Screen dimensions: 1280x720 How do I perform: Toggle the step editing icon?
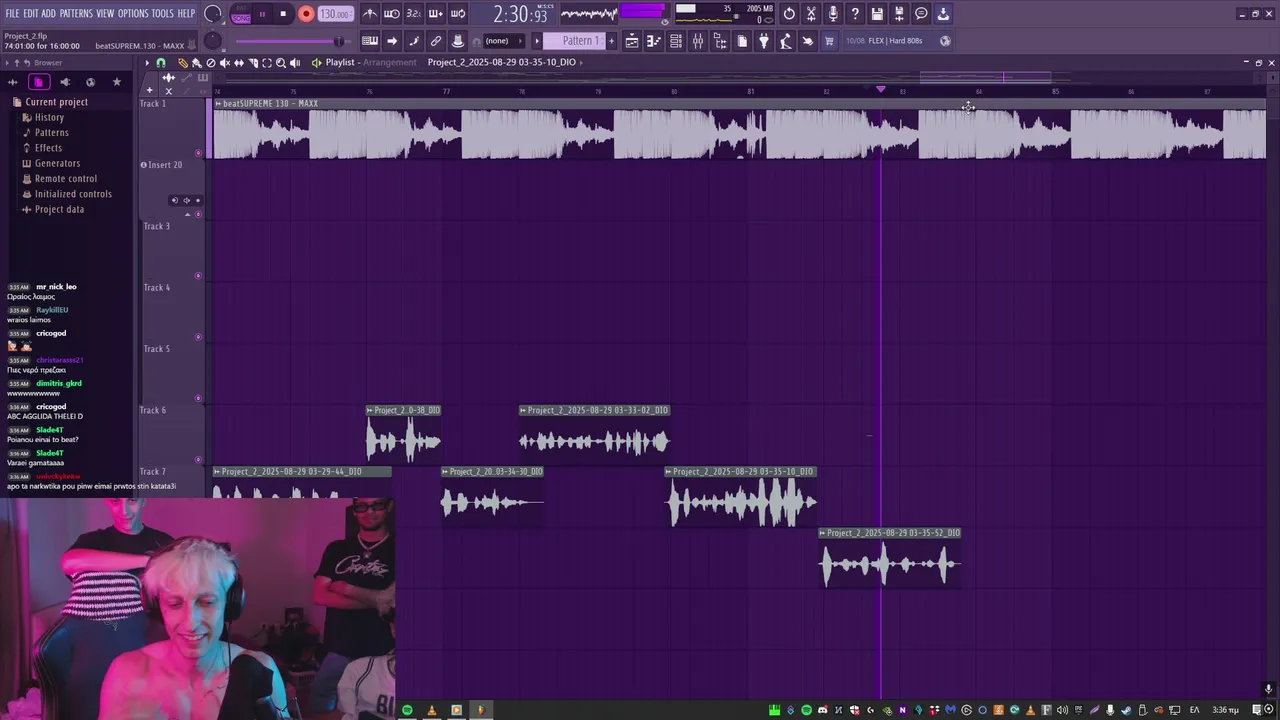click(x=414, y=41)
